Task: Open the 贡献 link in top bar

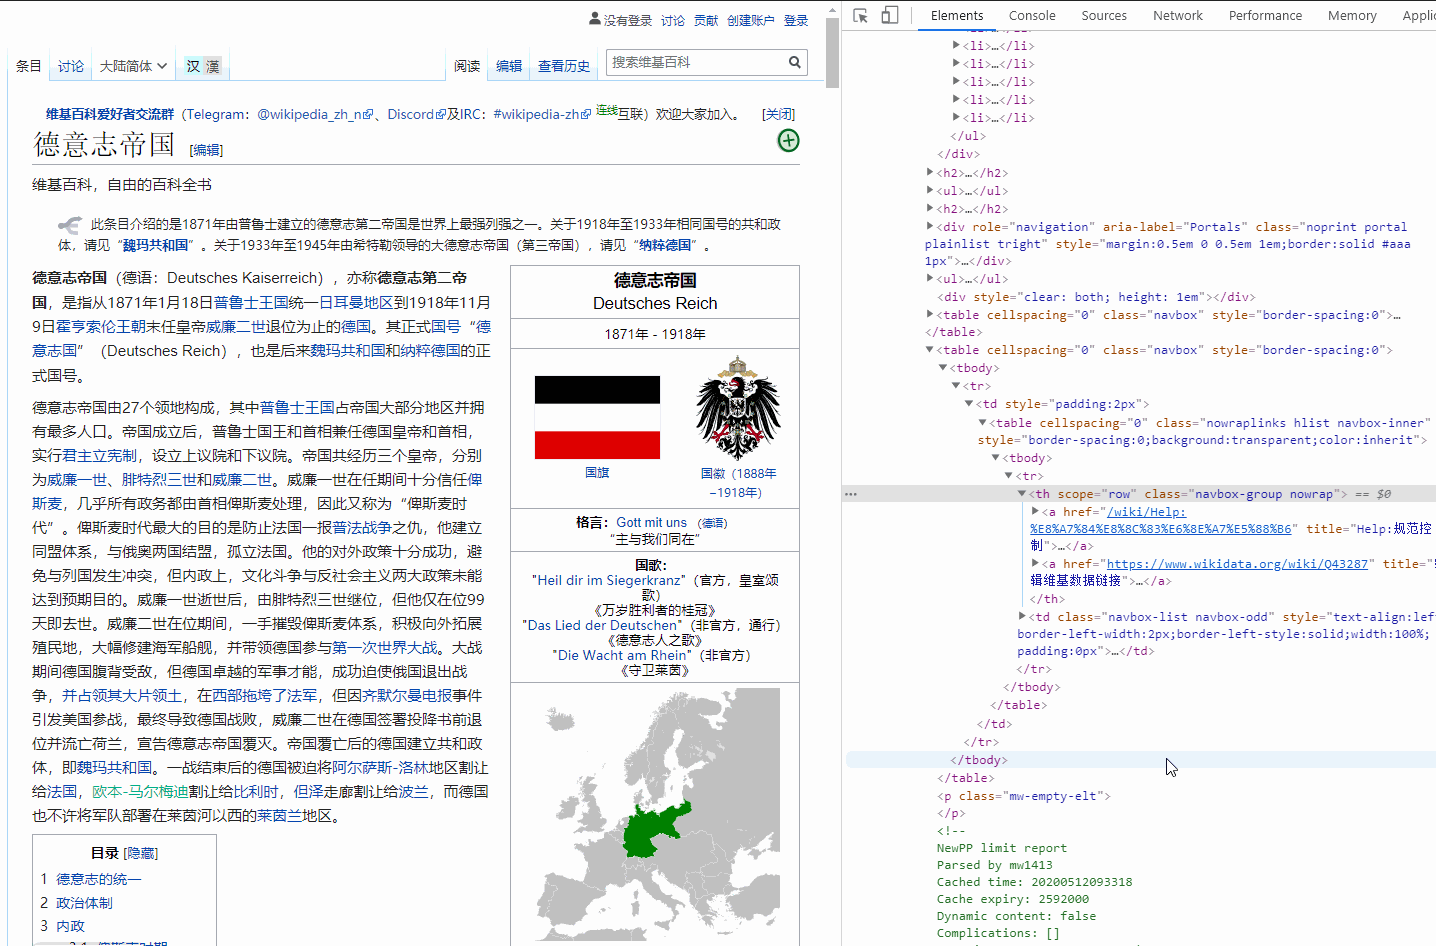Action: point(706,20)
